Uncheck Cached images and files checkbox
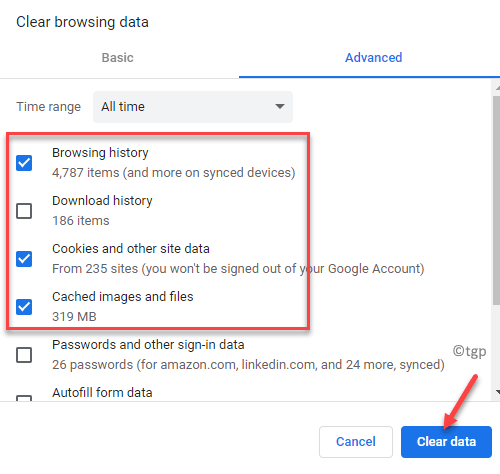 point(24,307)
